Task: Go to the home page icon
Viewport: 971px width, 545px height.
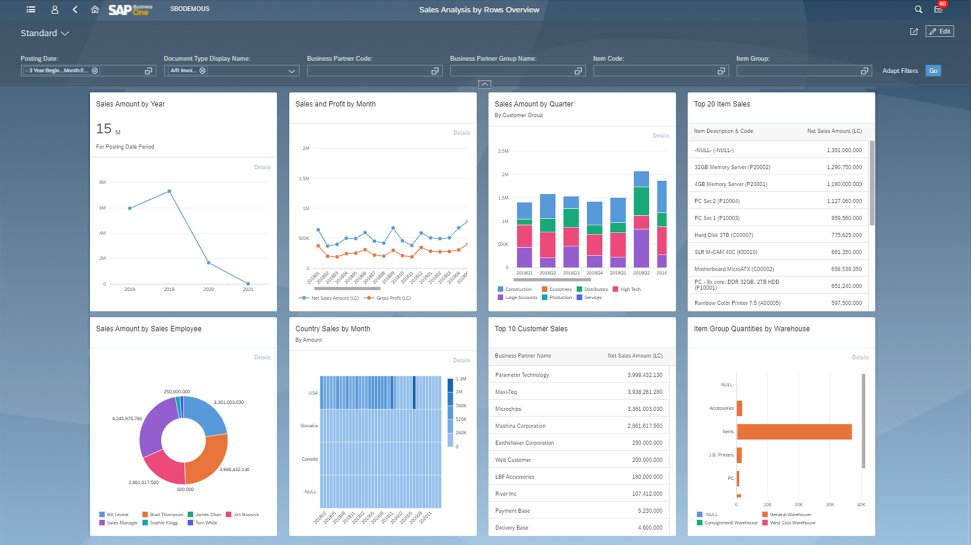Action: coord(95,9)
